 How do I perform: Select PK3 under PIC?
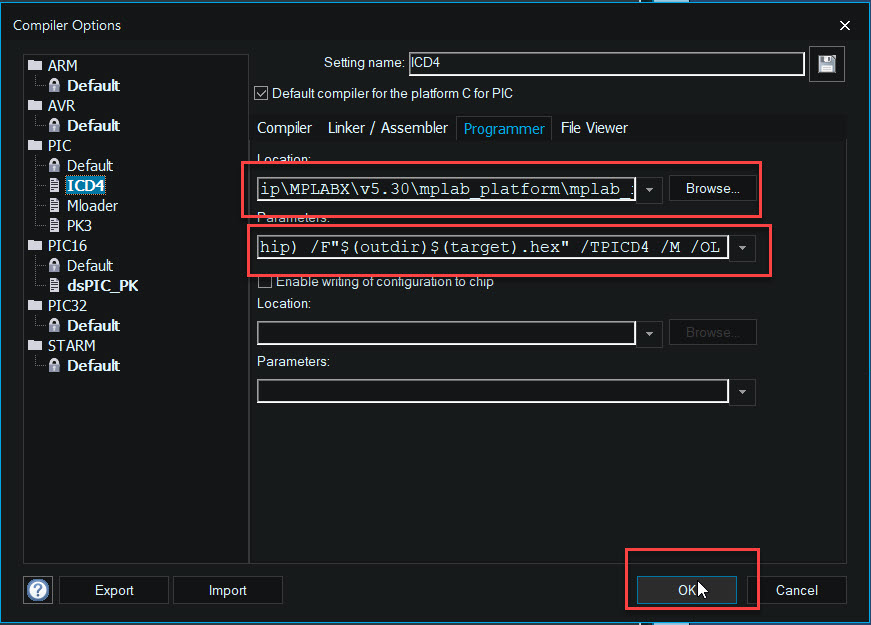pyautogui.click(x=79, y=226)
